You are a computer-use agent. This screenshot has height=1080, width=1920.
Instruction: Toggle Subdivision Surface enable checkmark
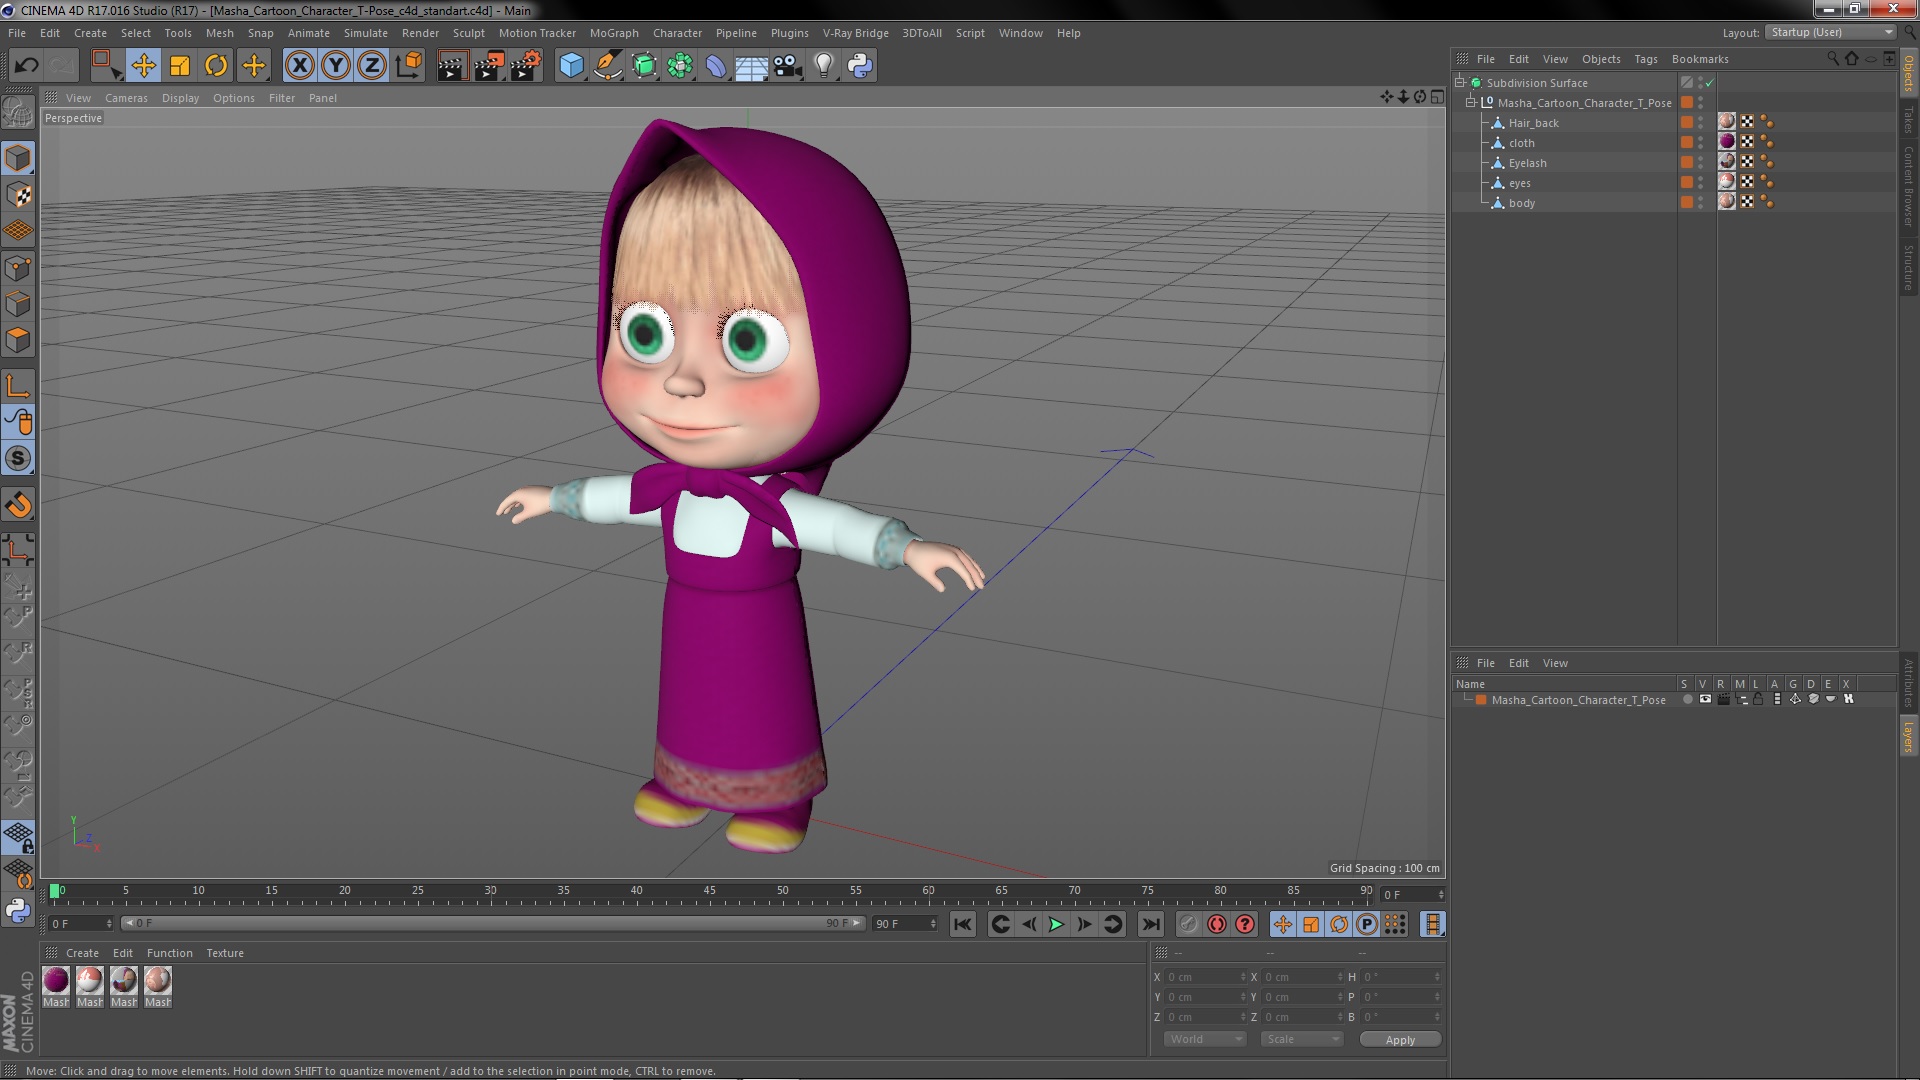tap(1709, 83)
